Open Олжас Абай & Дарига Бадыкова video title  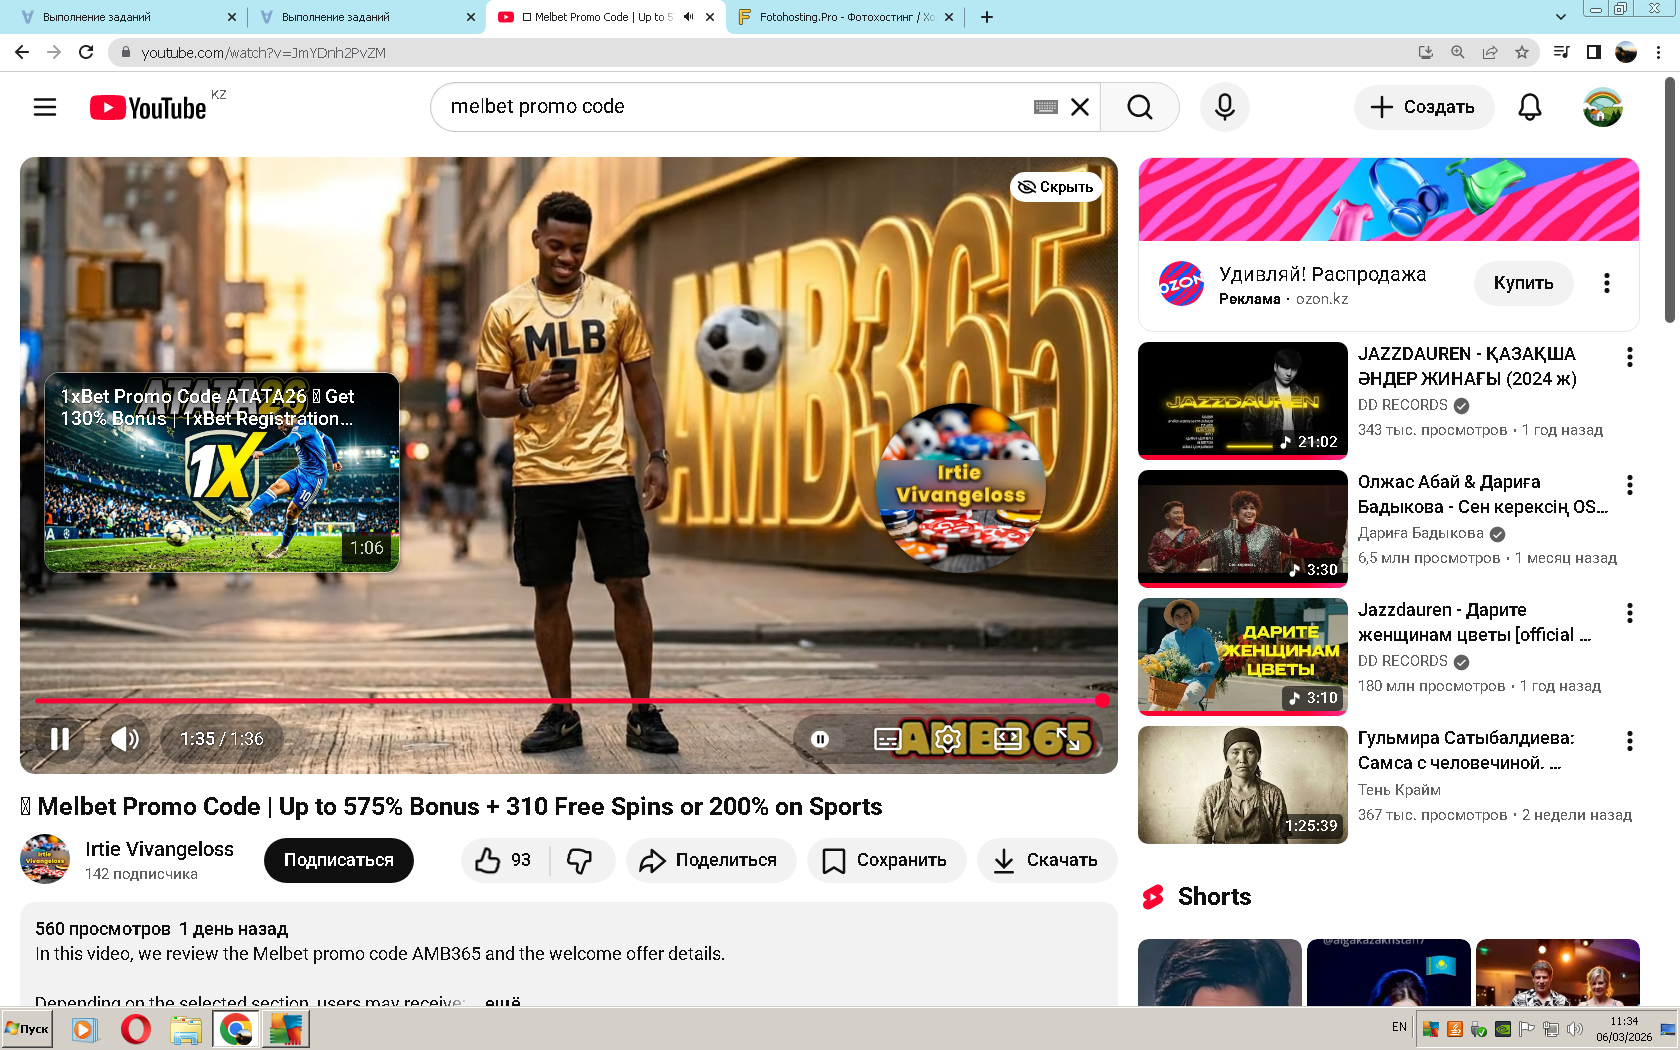coord(1483,494)
